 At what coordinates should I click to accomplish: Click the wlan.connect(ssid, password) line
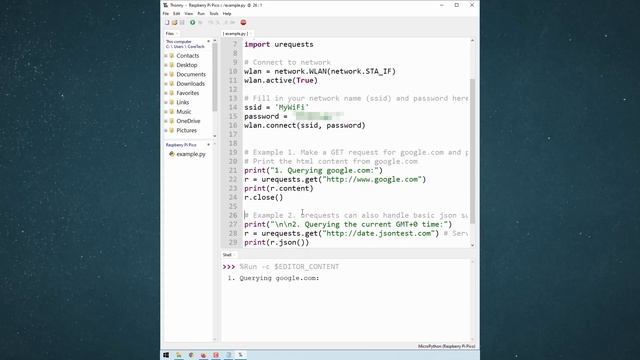pyautogui.click(x=304, y=125)
